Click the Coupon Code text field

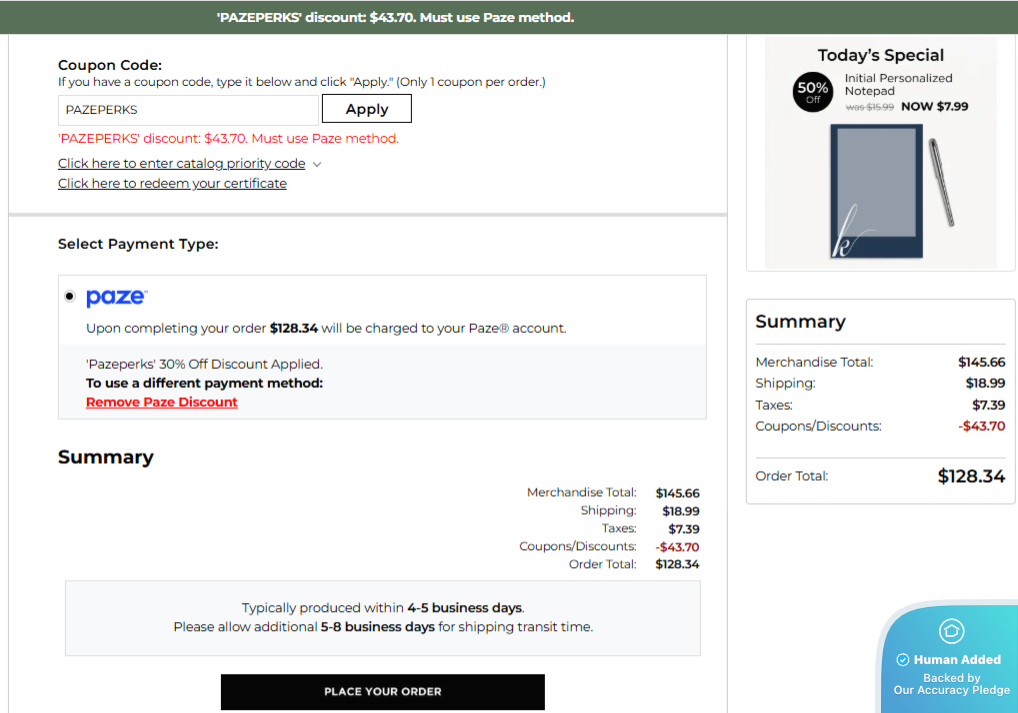[188, 109]
